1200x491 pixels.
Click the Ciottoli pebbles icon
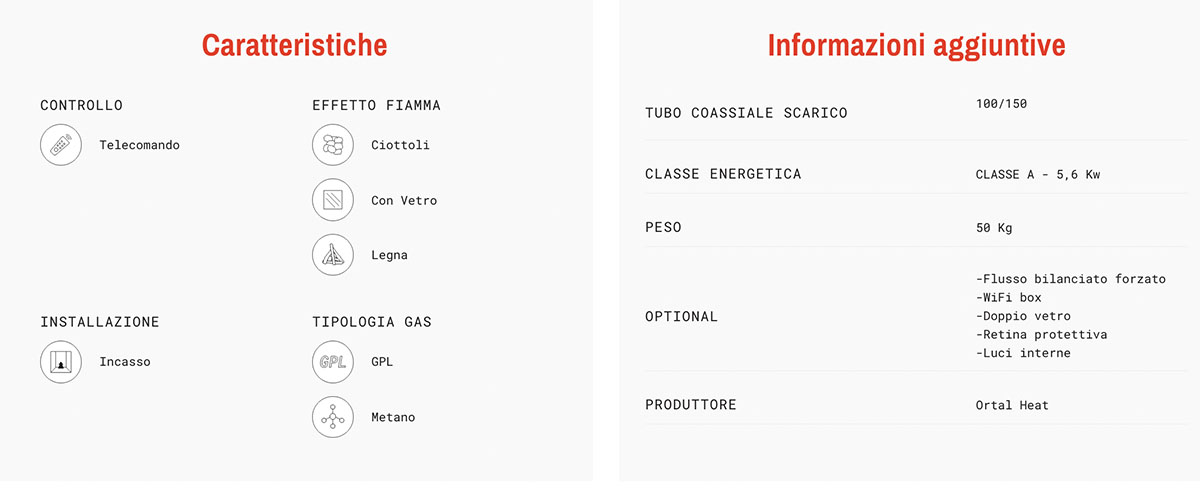[x=333, y=145]
